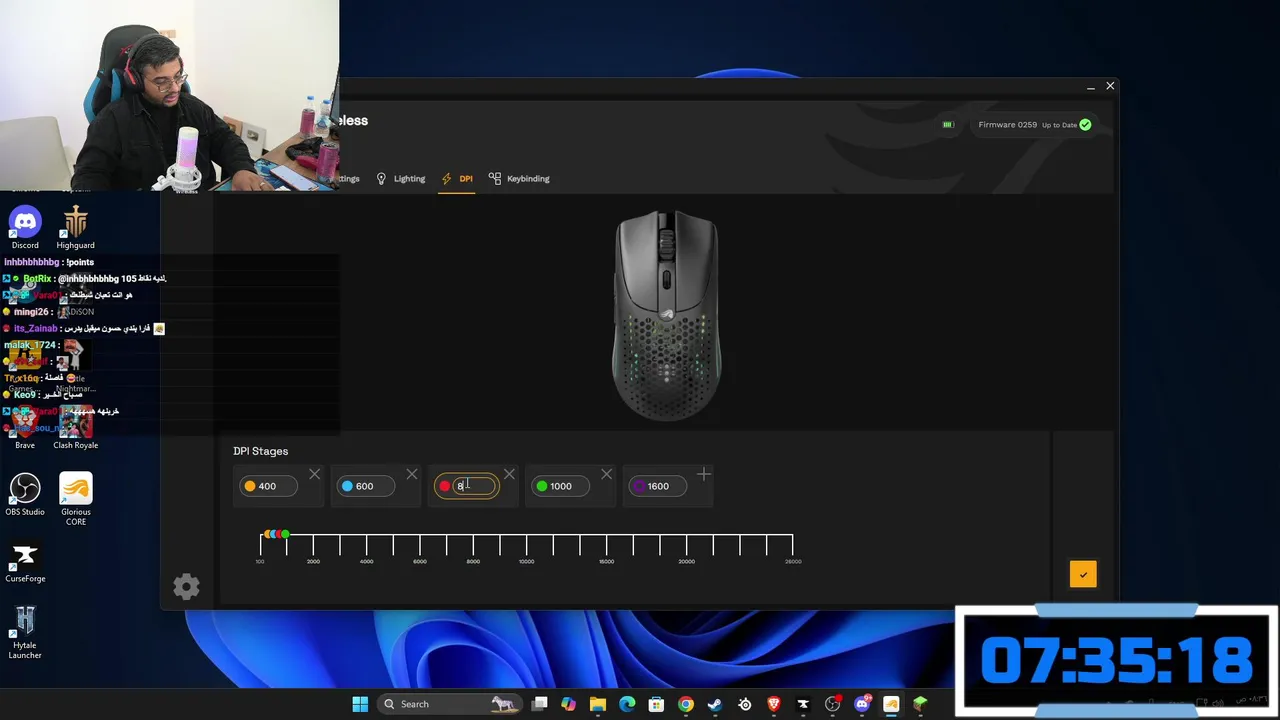The width and height of the screenshot is (1280, 720).
Task: Open Highguard desktop shortcut
Action: click(75, 228)
